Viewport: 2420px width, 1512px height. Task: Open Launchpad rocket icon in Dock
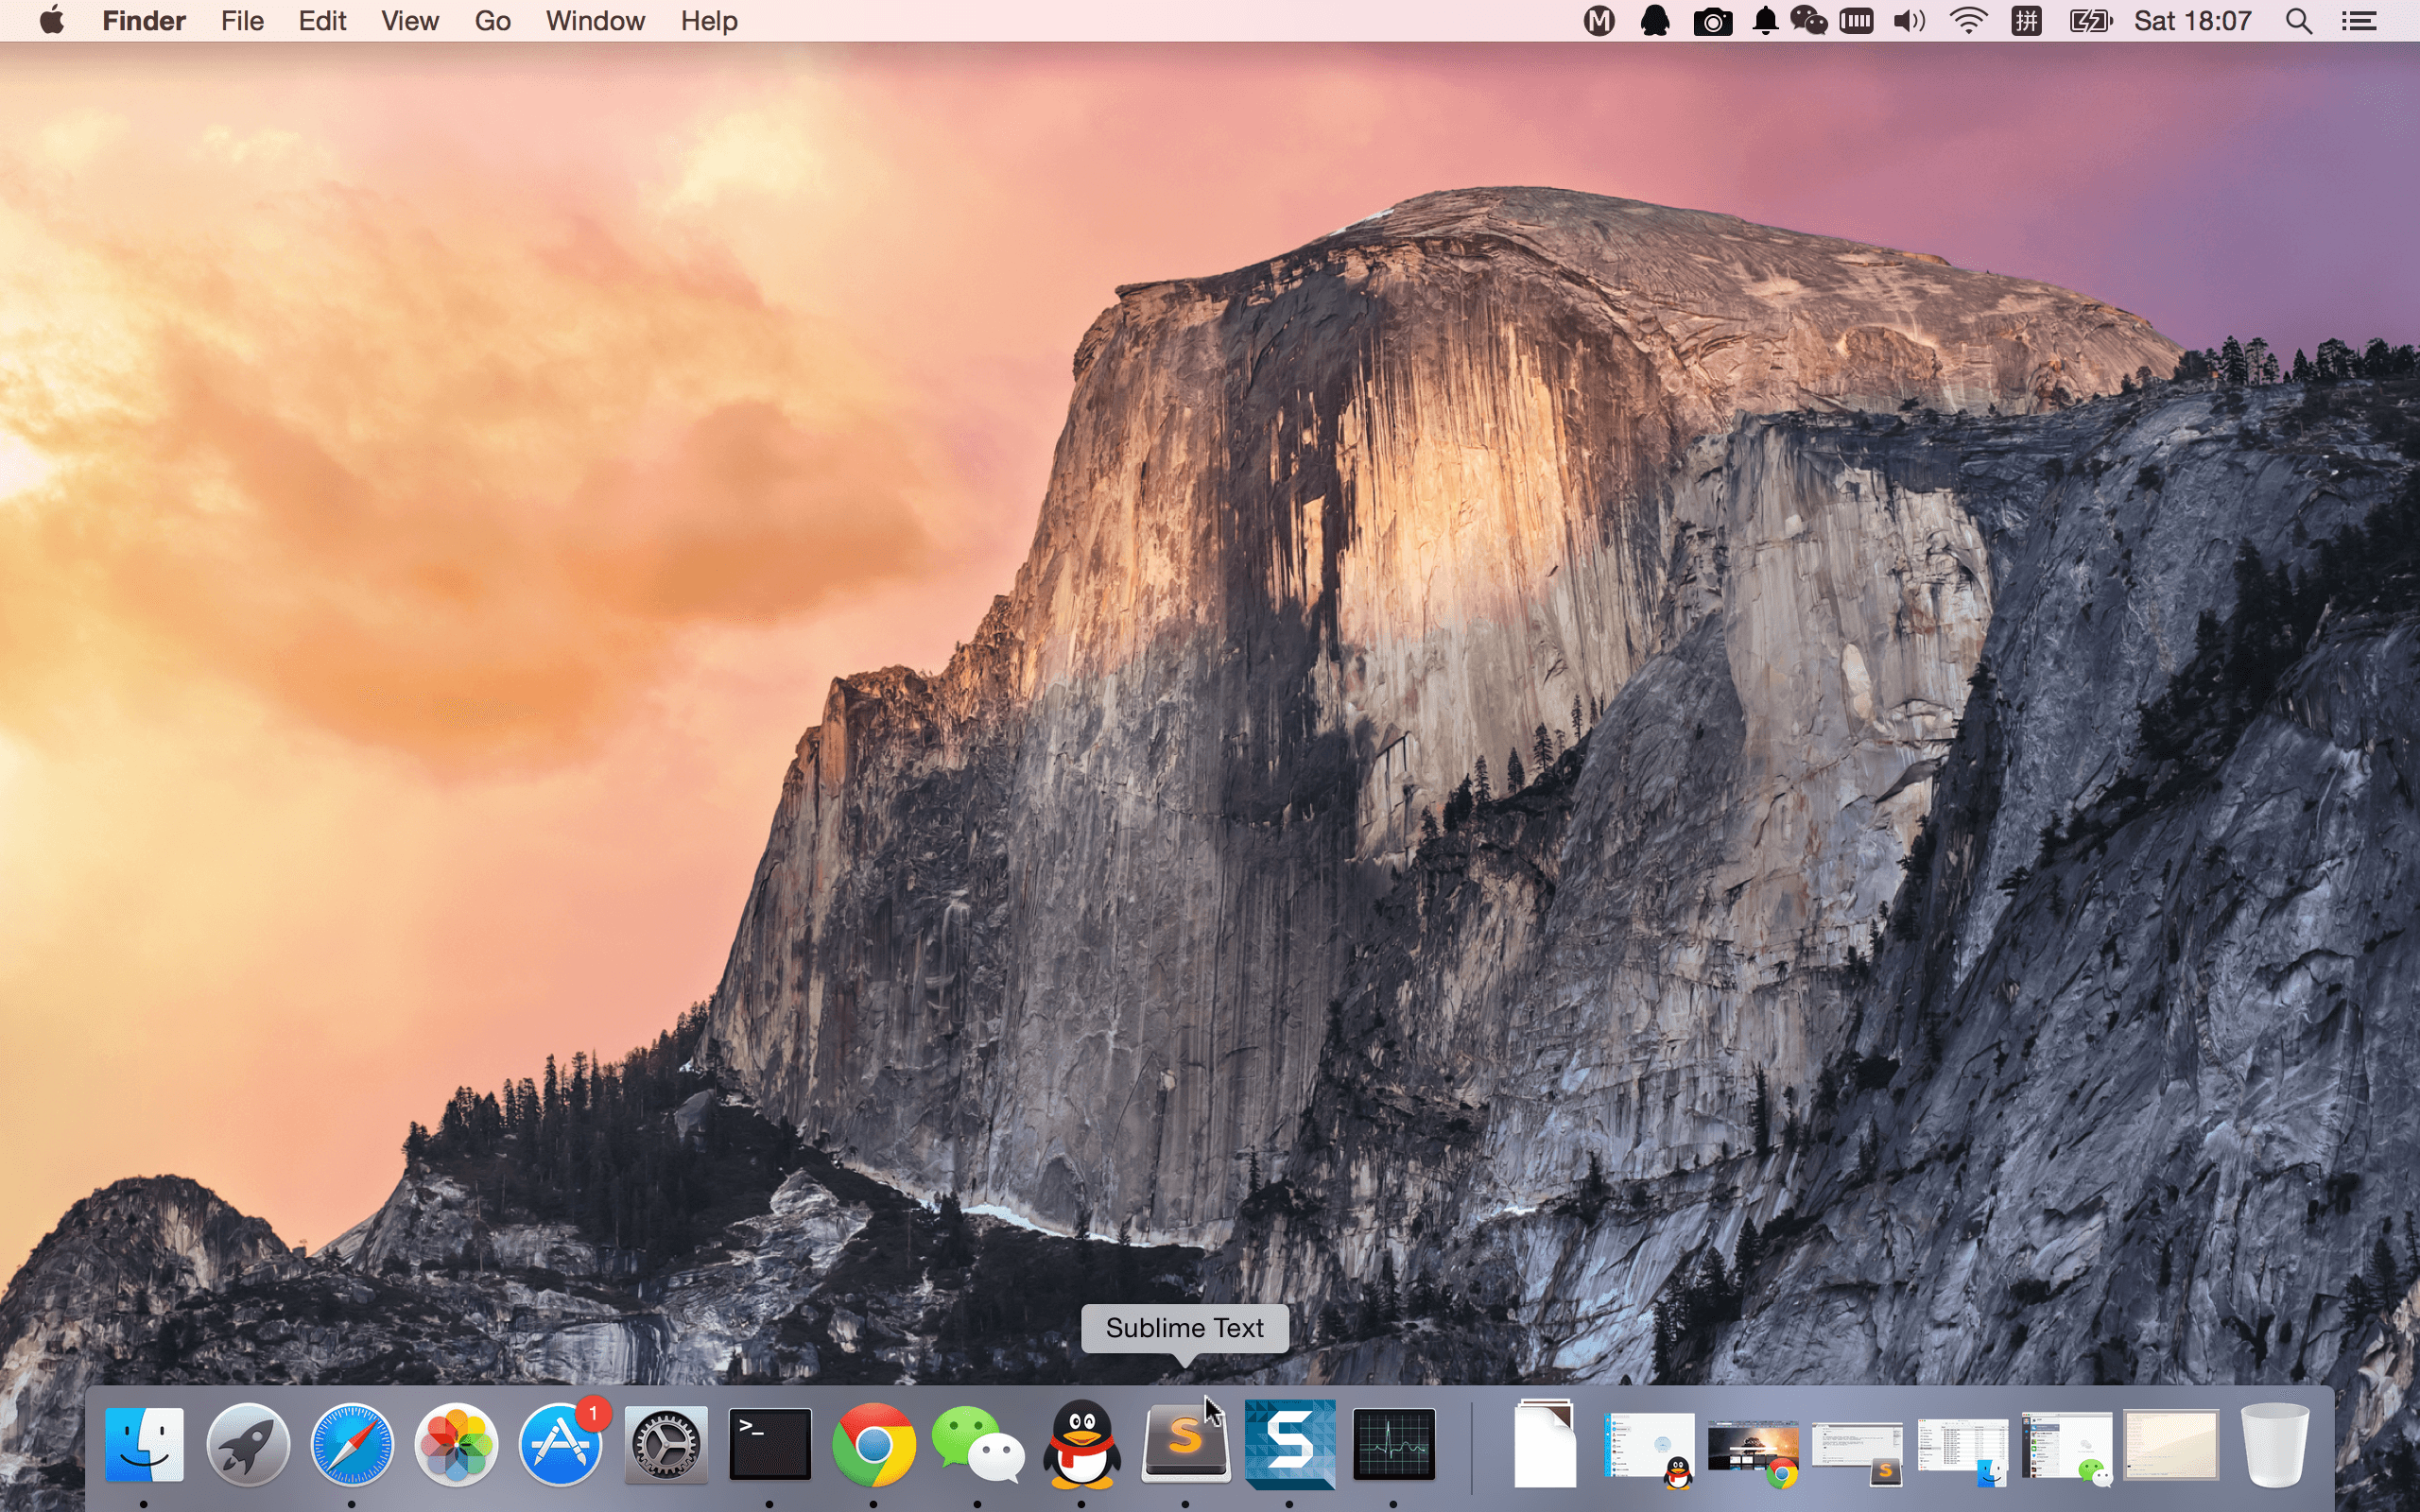tap(248, 1444)
